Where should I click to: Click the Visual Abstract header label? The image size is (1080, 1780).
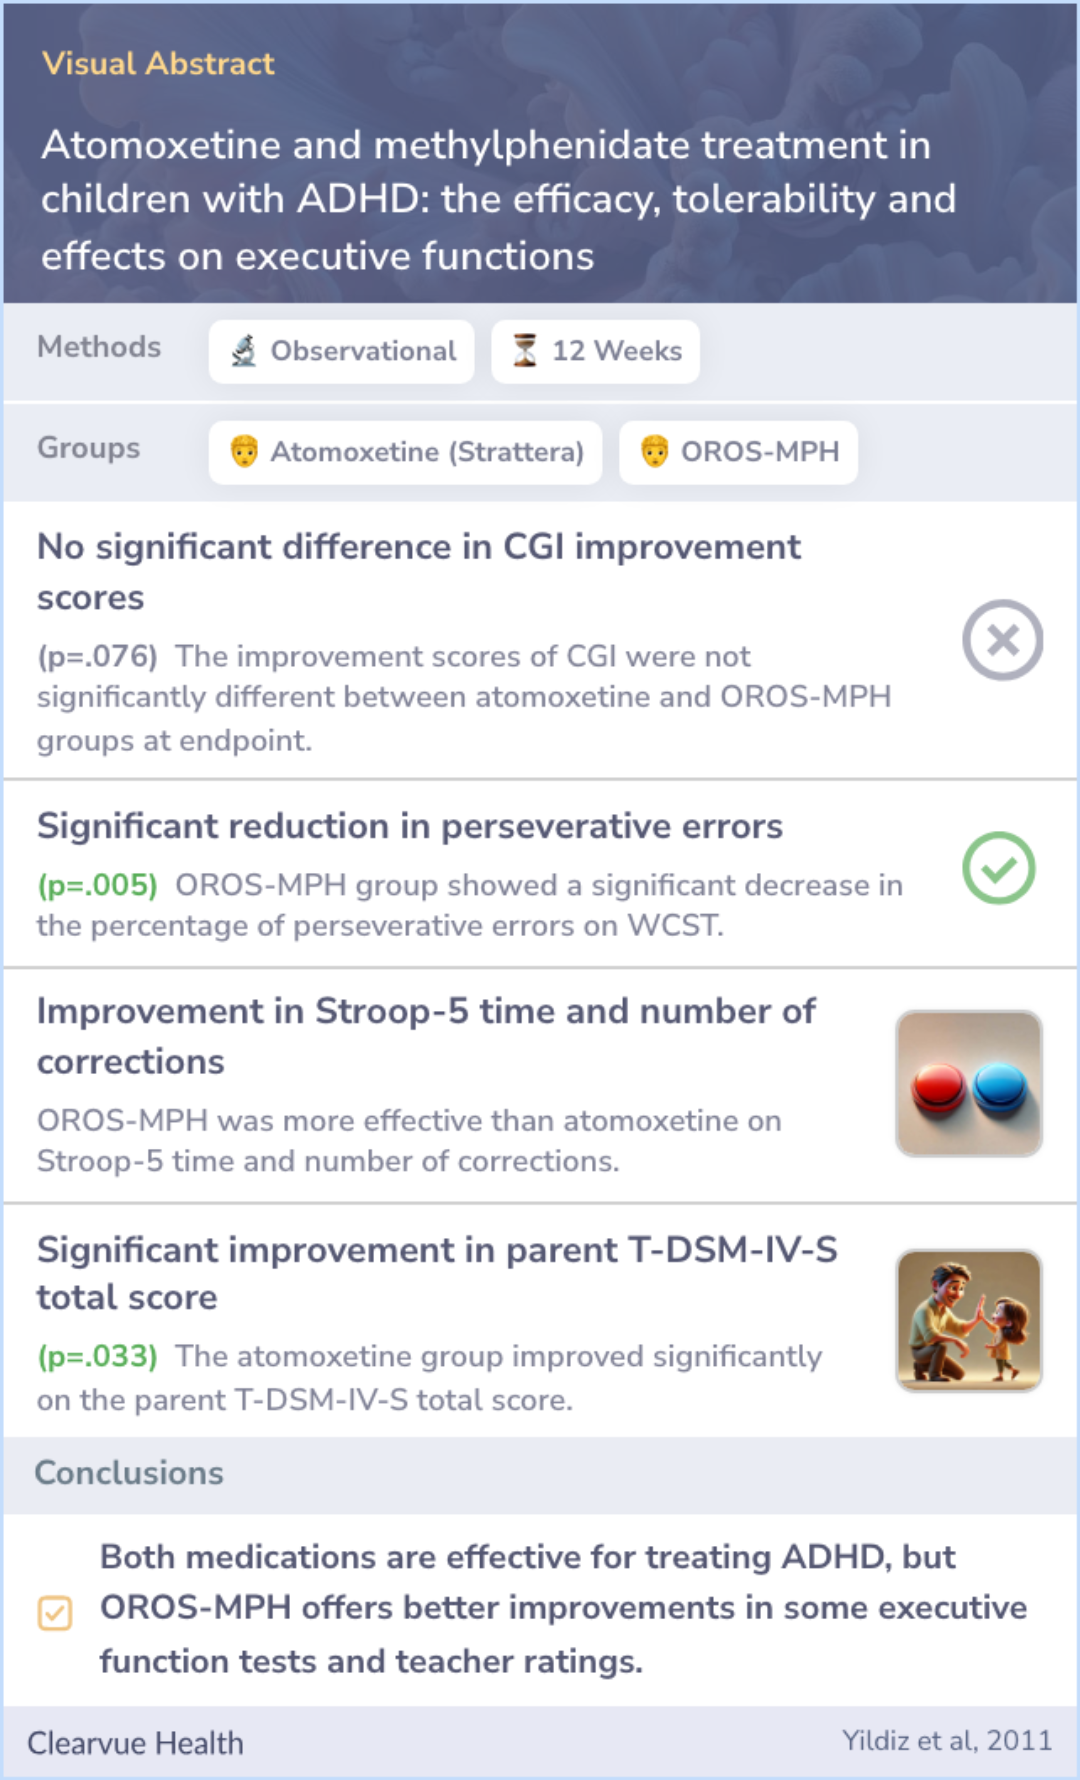[158, 64]
